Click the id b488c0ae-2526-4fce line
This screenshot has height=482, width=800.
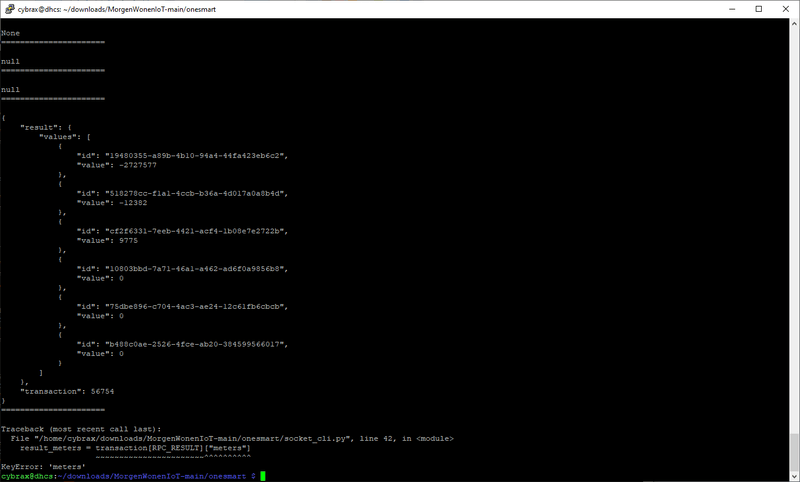tap(182, 344)
